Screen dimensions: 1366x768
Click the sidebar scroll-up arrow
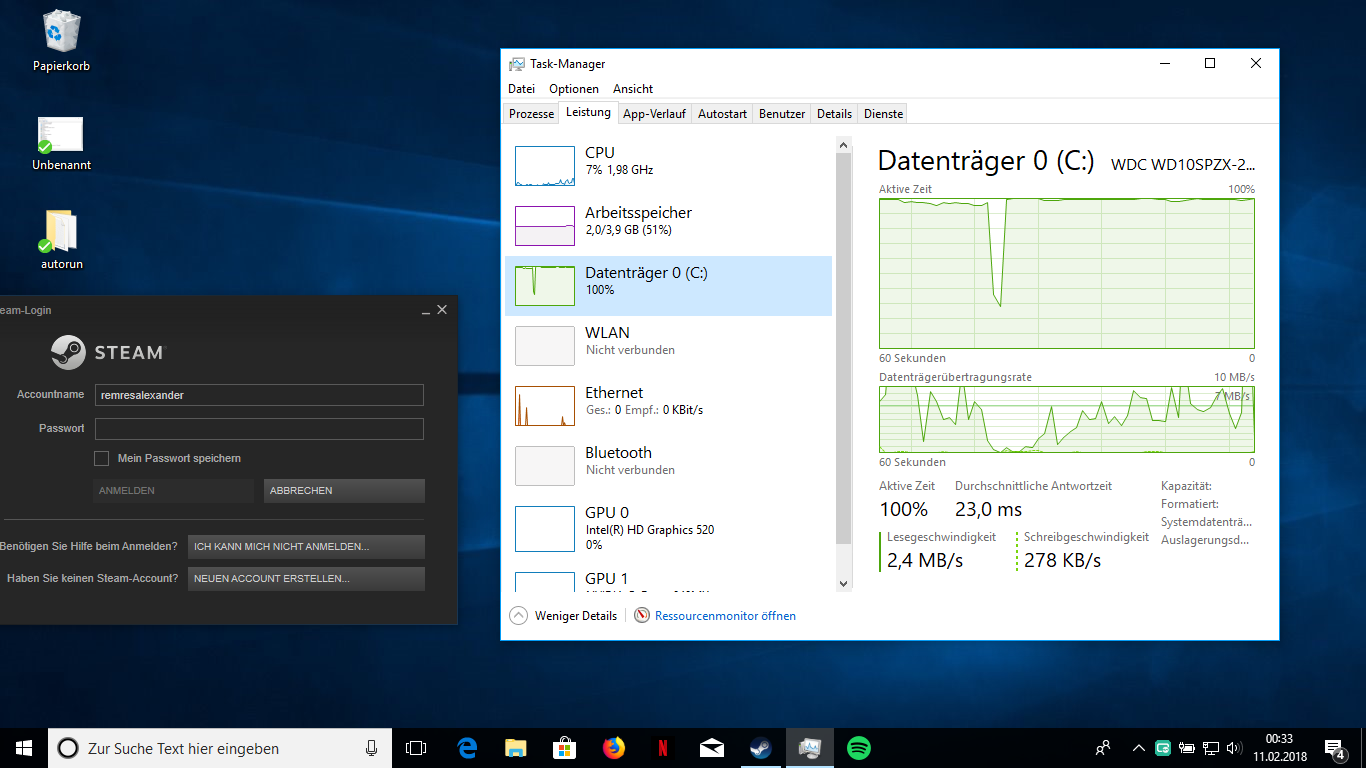[x=843, y=144]
